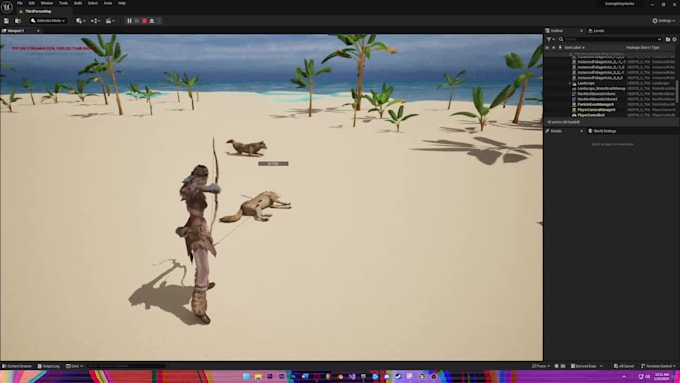Close the Outliner tab

582,31
